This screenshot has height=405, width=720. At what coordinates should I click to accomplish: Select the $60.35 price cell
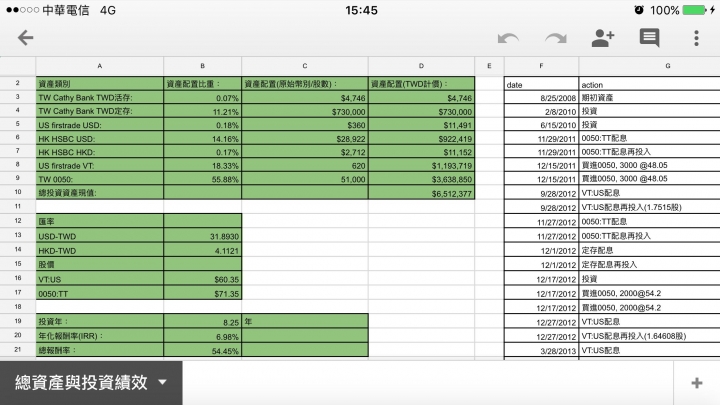[202, 279]
